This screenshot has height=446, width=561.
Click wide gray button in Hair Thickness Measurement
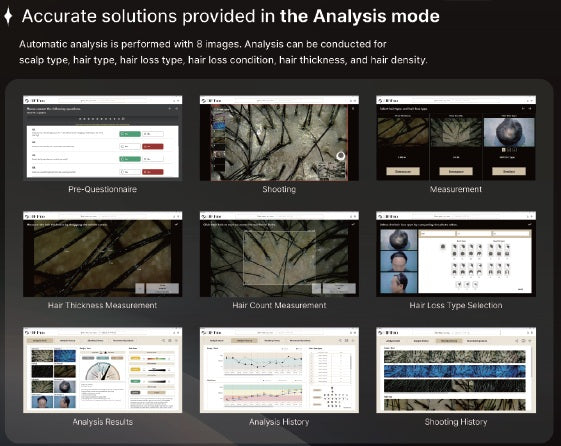click(x=162, y=288)
